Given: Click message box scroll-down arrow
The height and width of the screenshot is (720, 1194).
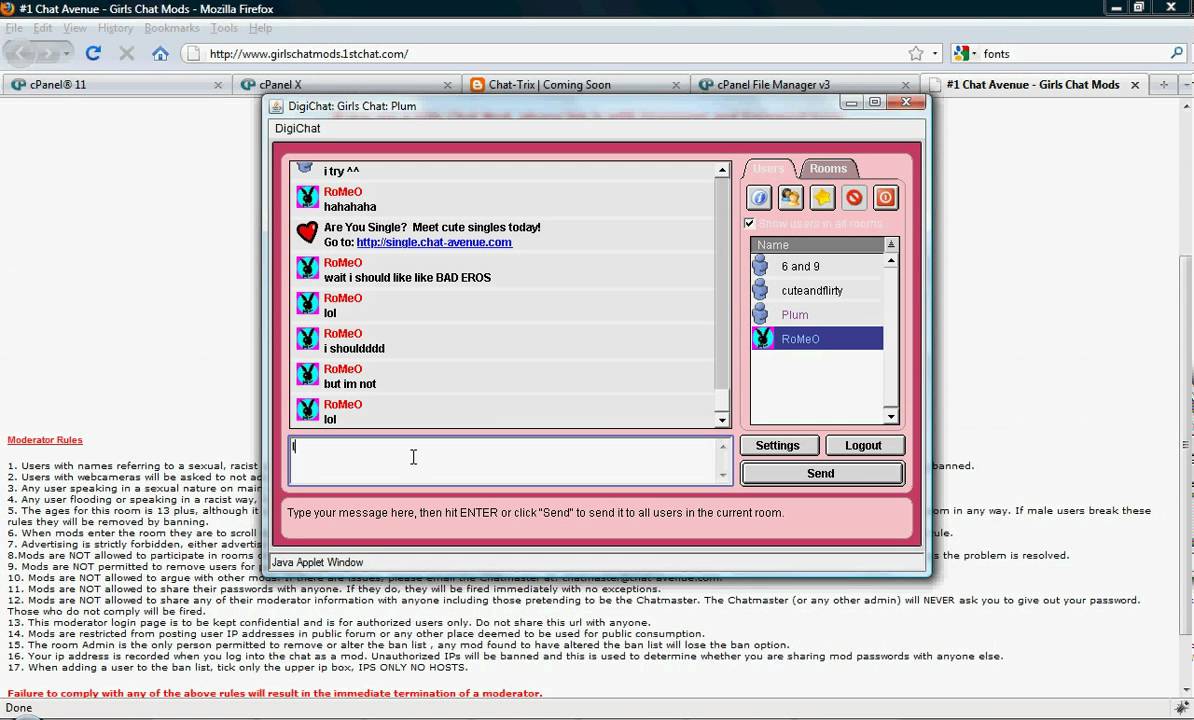Looking at the screenshot, I should [x=723, y=475].
